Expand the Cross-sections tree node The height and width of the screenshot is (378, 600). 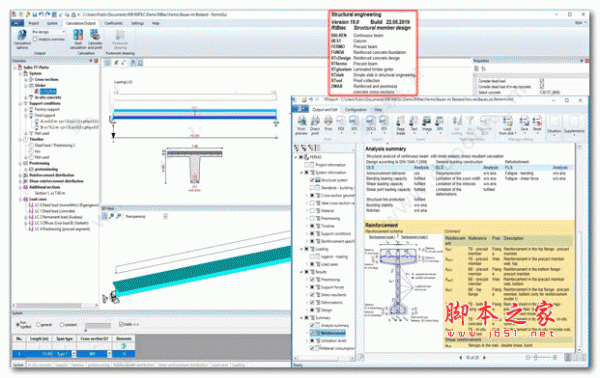pos(26,80)
